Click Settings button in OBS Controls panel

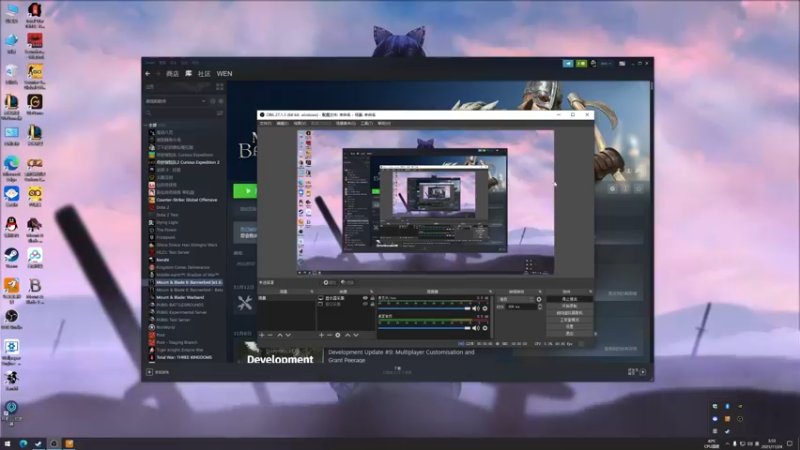click(569, 327)
